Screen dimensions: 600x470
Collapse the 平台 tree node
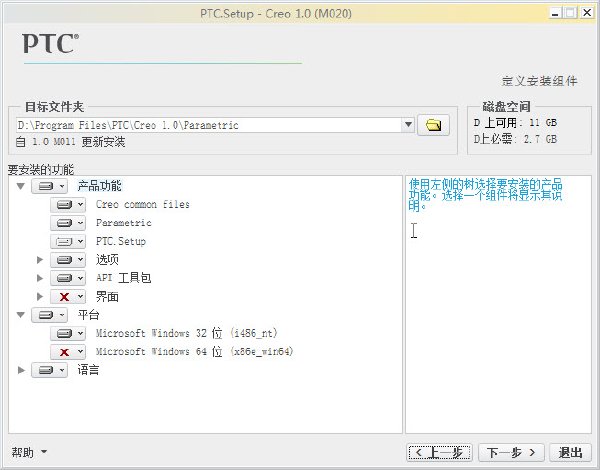pos(21,315)
